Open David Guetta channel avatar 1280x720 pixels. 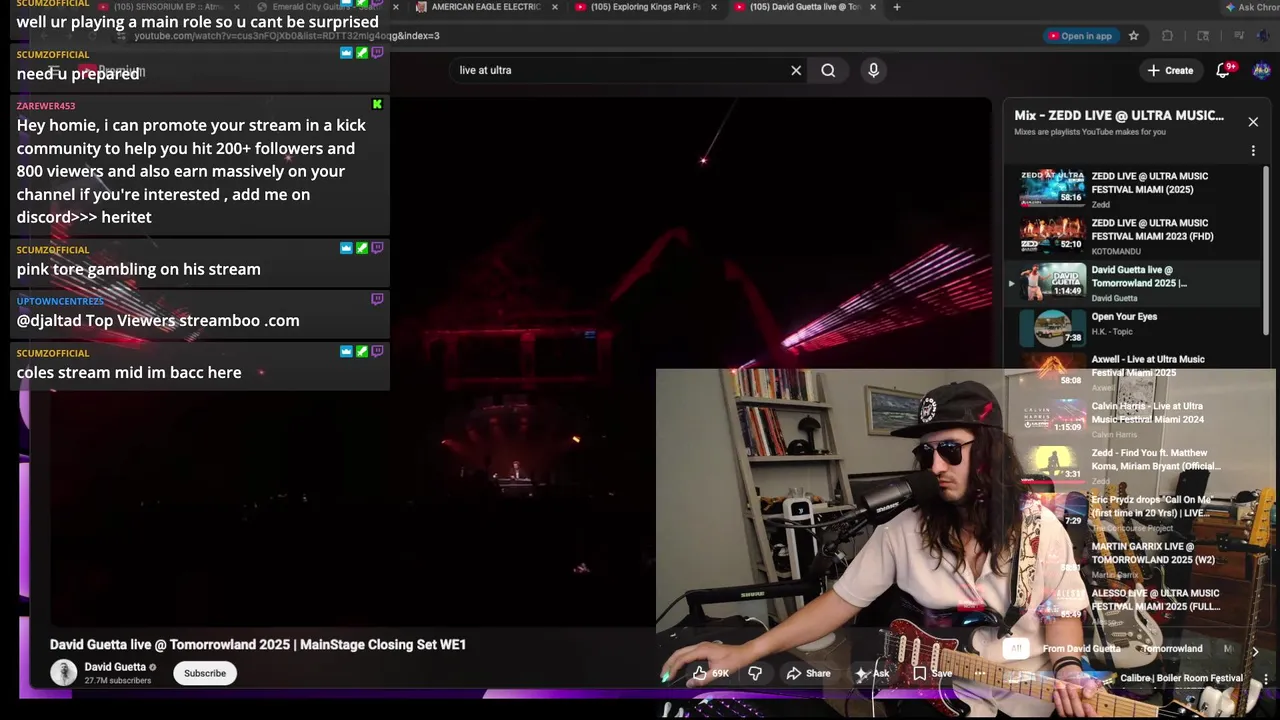63,673
